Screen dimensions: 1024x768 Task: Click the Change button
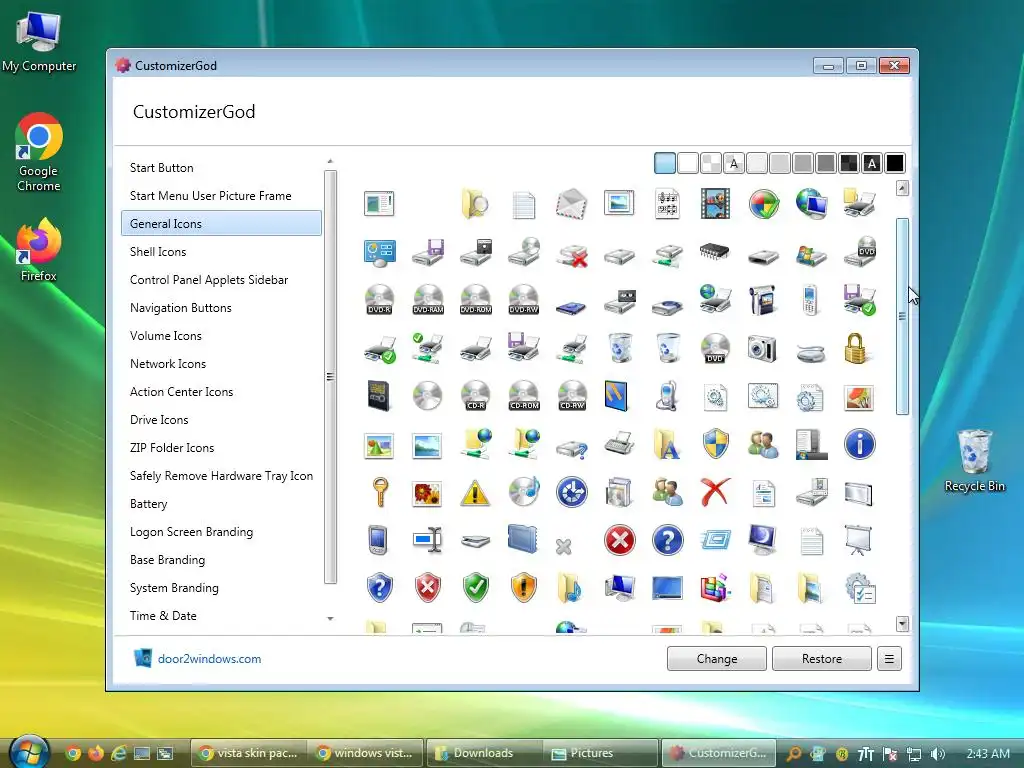tap(716, 659)
